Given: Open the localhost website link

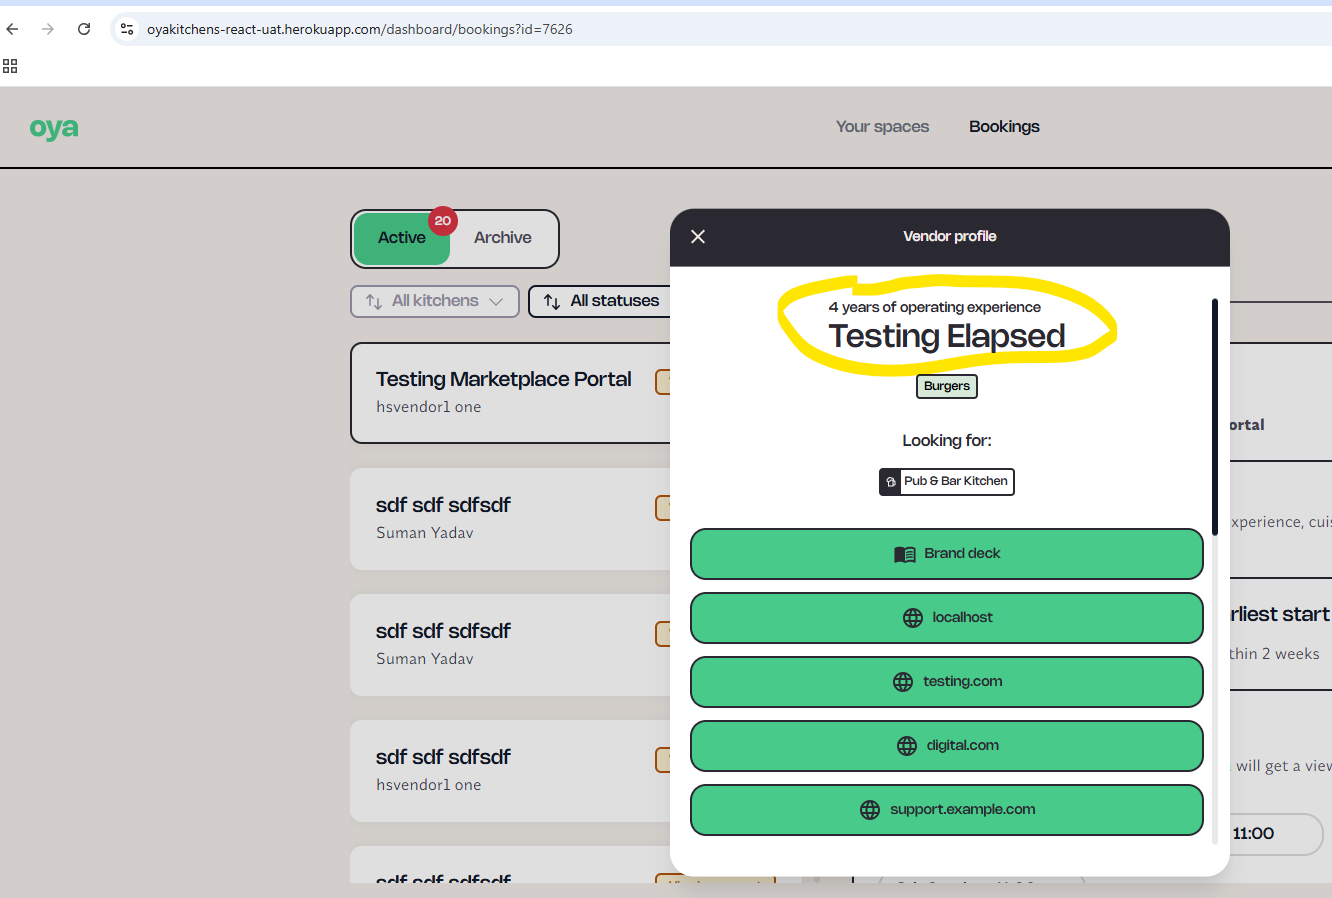Looking at the screenshot, I should point(946,618).
